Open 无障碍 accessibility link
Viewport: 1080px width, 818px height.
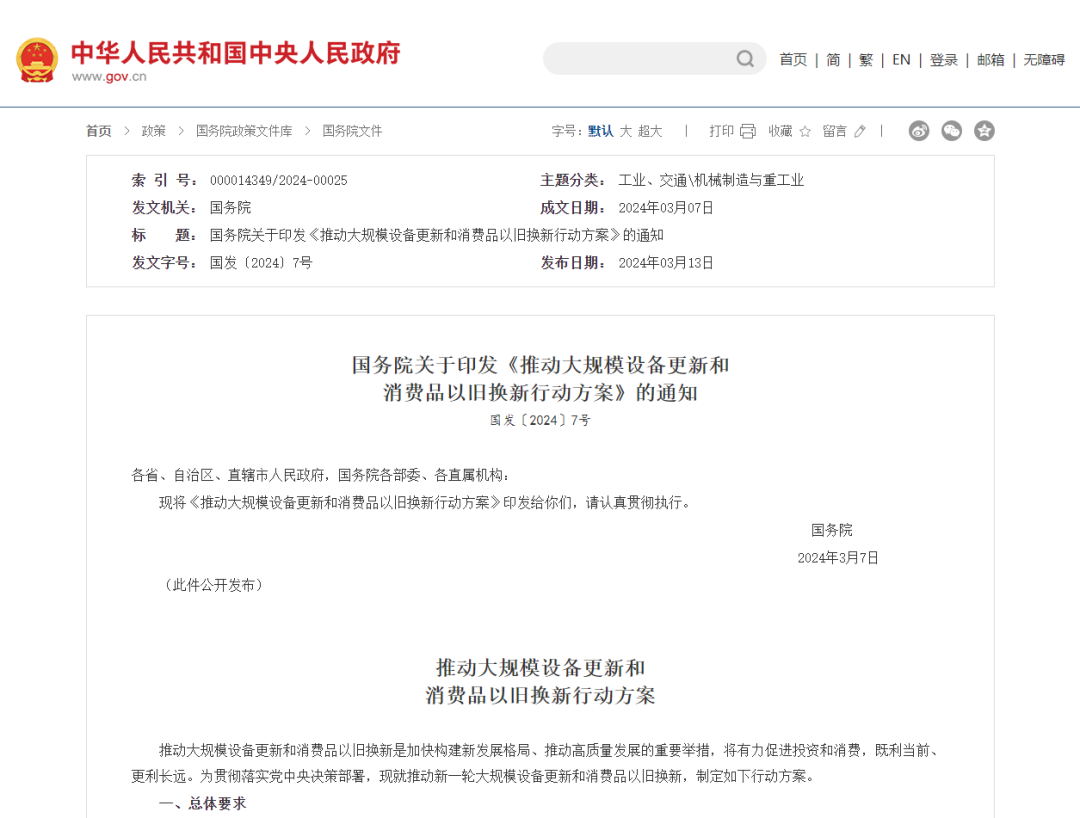[1044, 60]
